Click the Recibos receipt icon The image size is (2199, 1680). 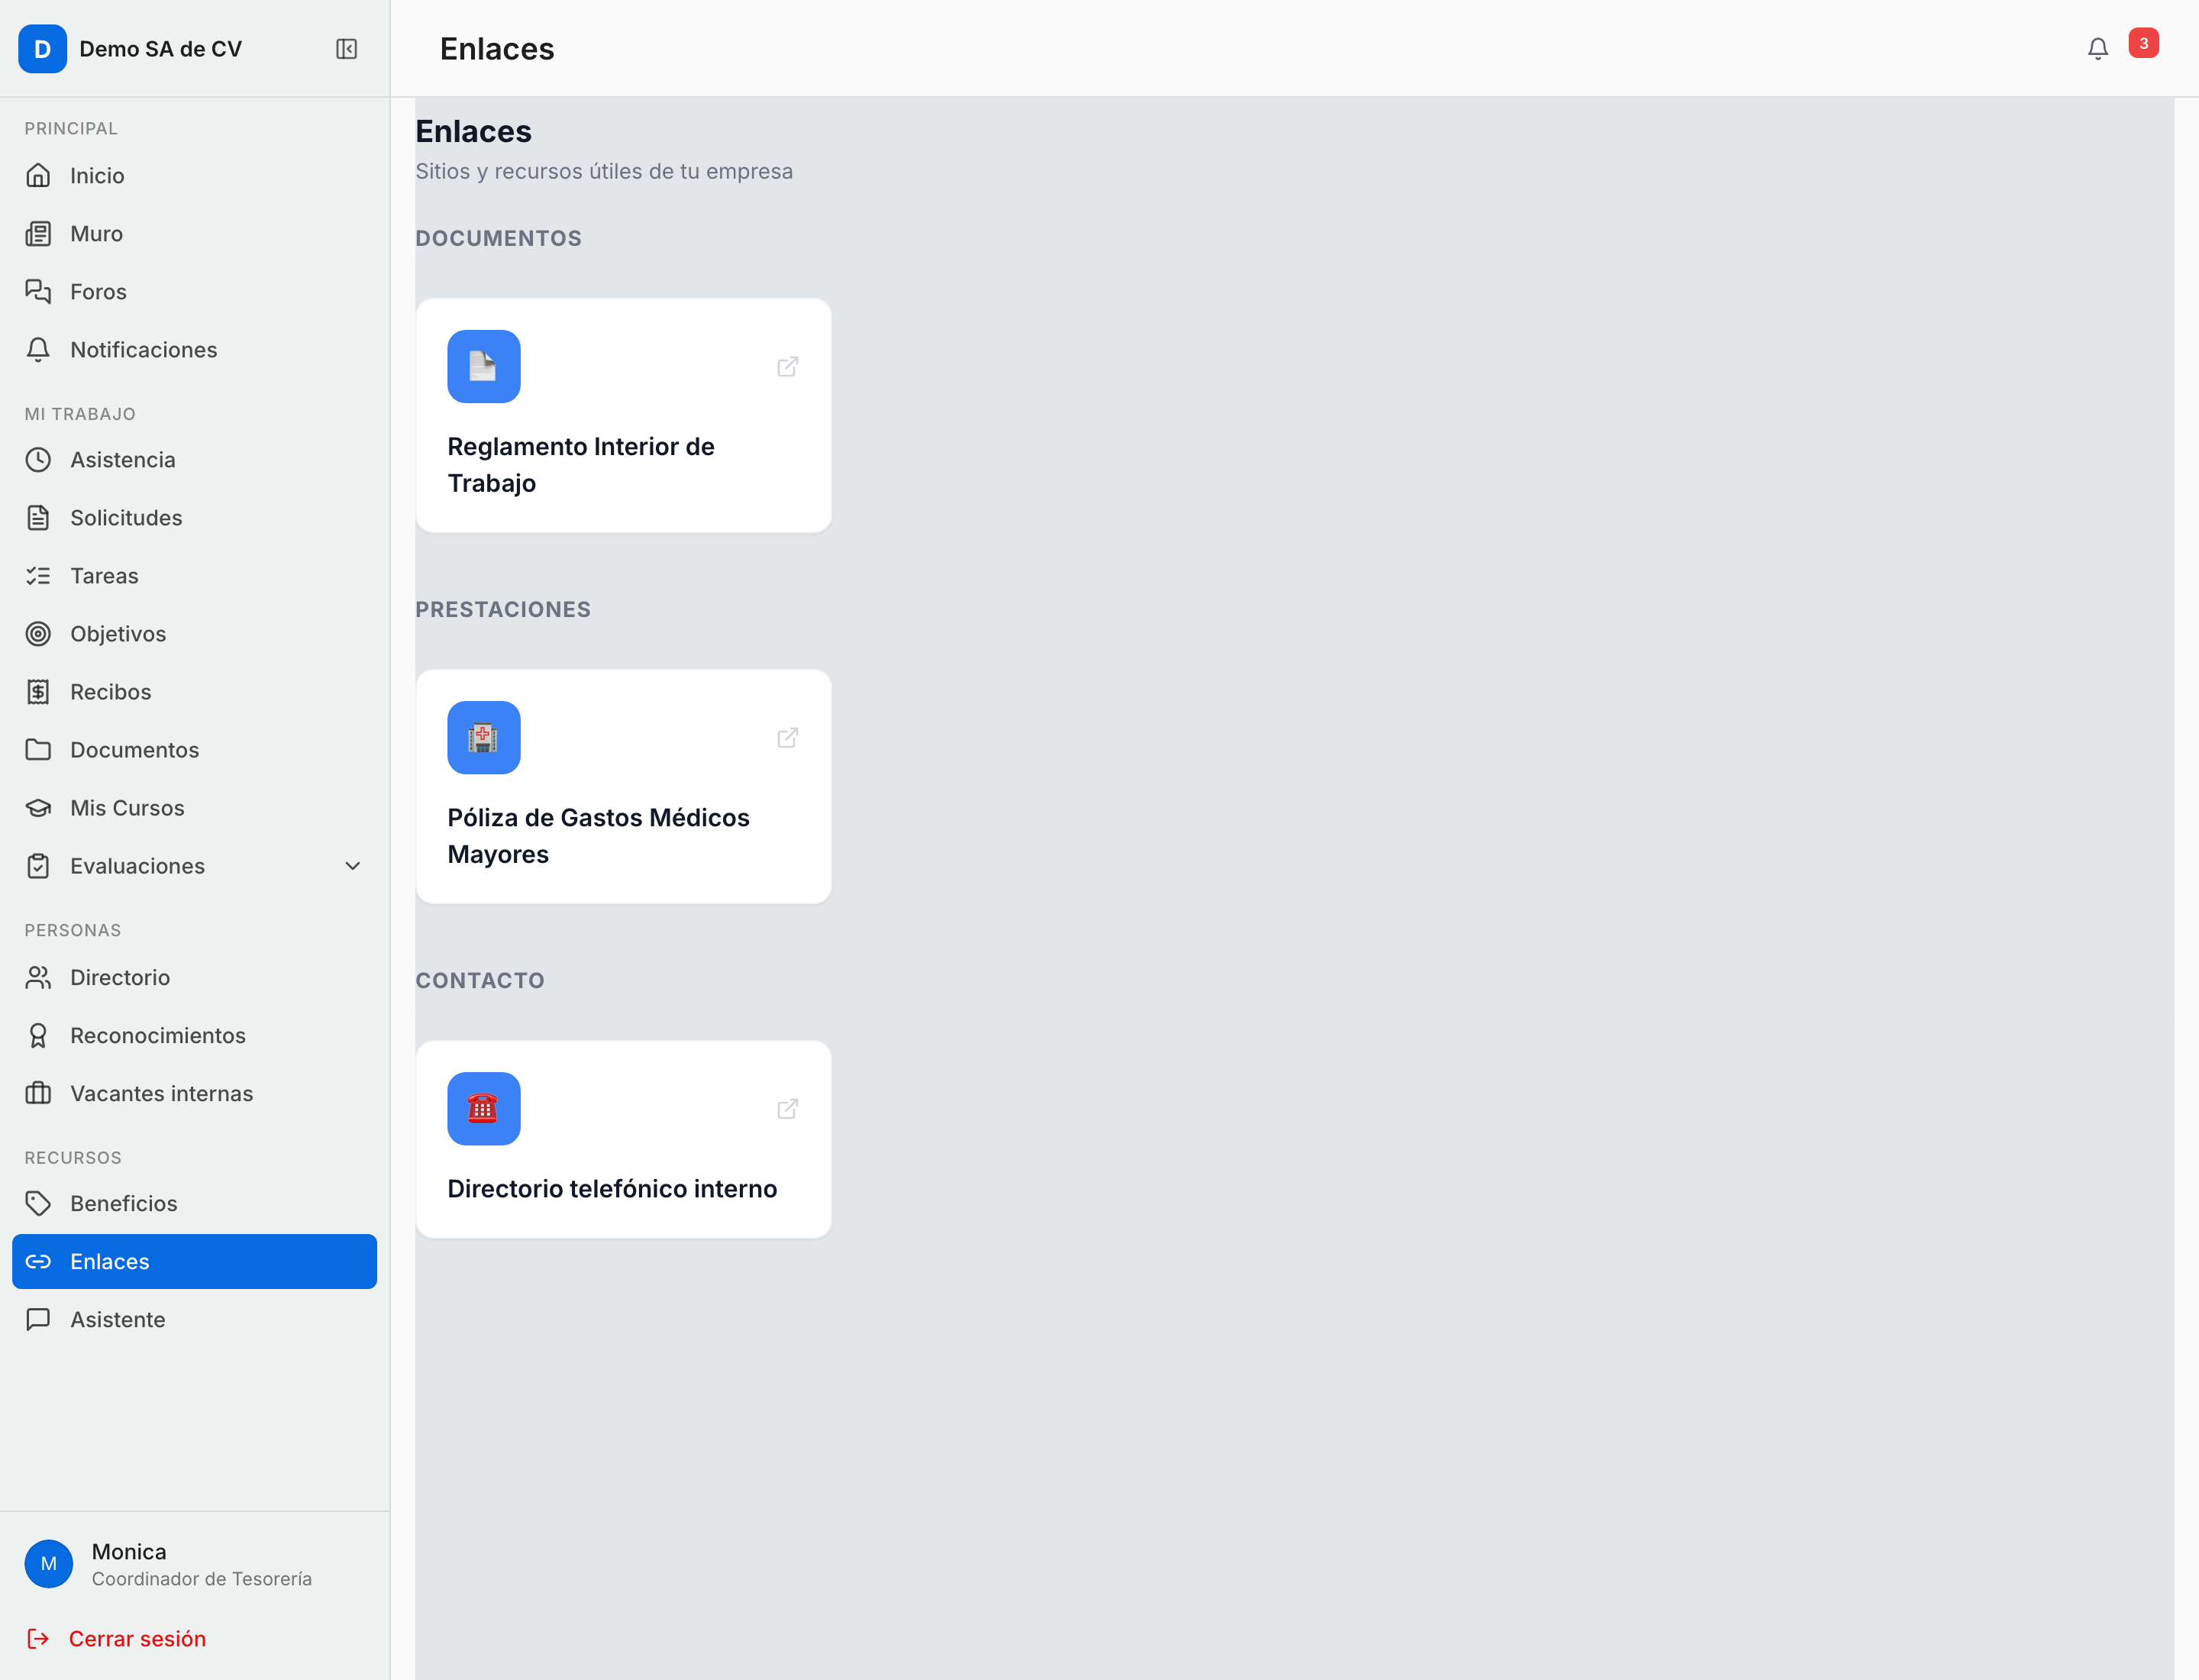[x=38, y=692]
